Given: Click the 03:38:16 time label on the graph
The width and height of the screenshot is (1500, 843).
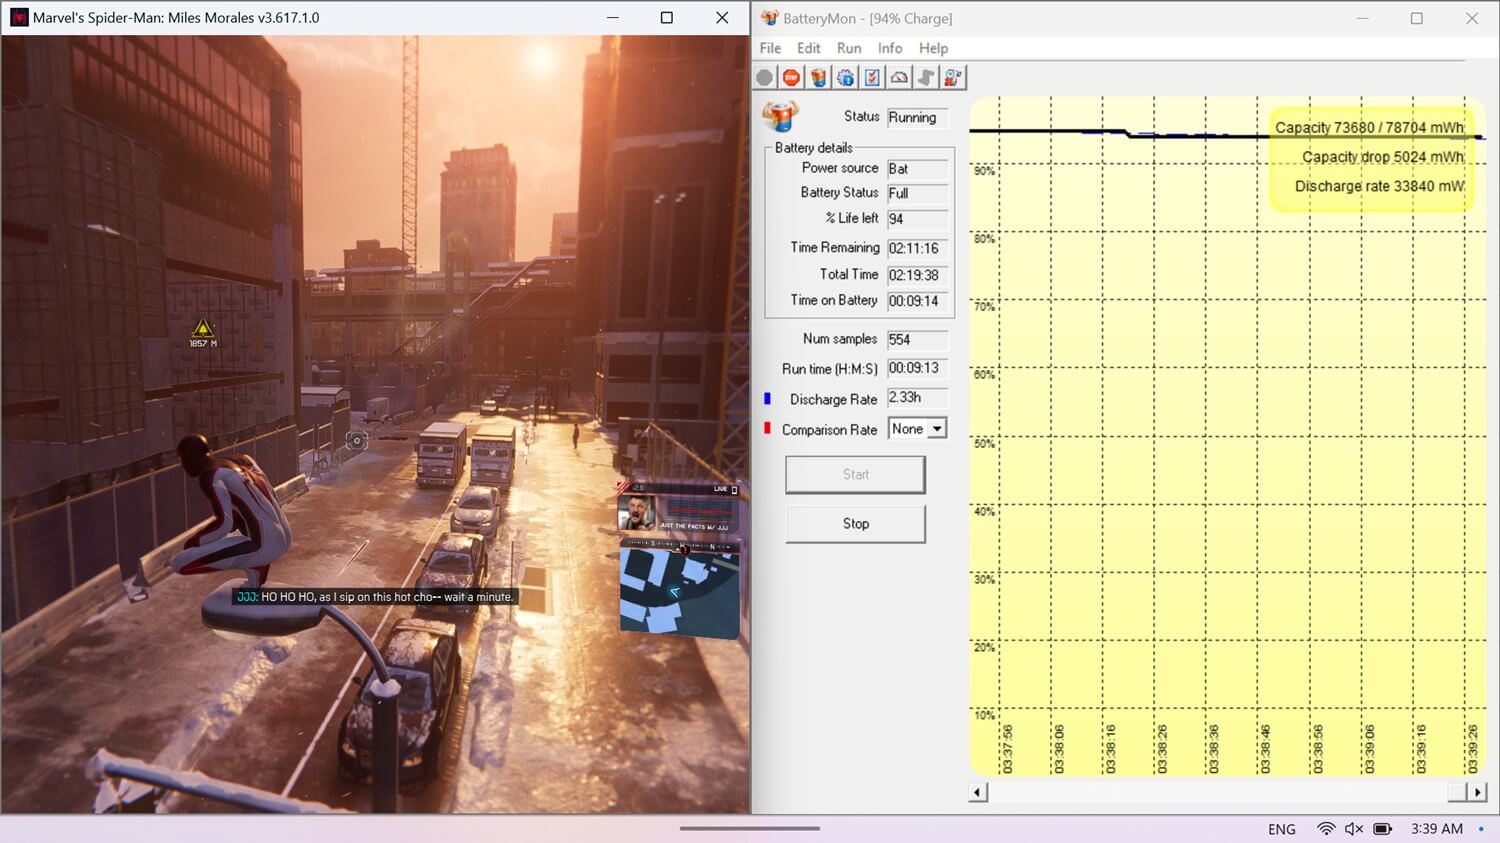Looking at the screenshot, I should pos(1110,749).
